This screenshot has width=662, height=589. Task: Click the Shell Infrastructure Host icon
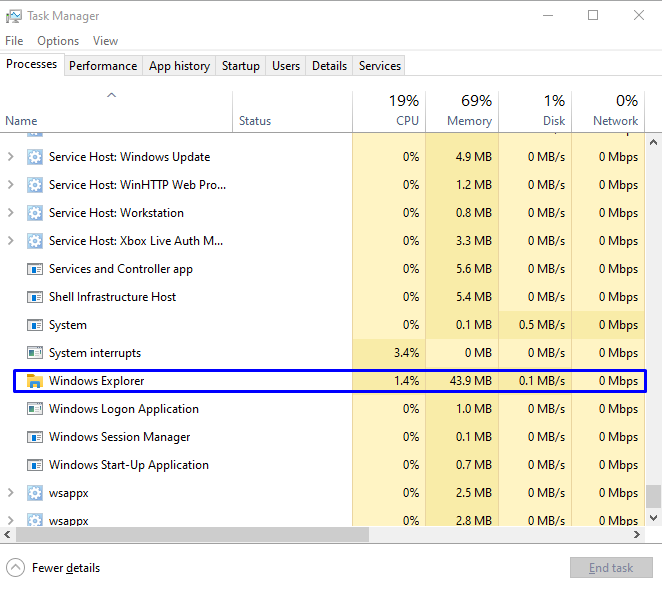(x=35, y=297)
